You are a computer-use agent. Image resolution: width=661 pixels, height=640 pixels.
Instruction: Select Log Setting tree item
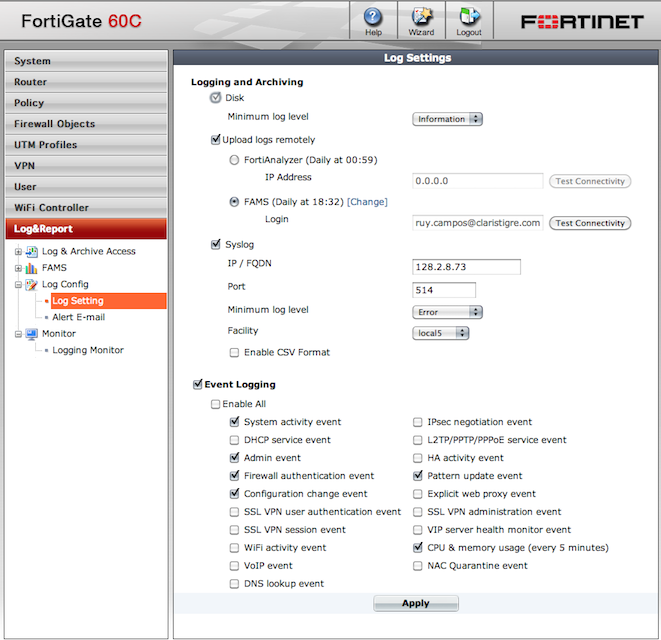tap(109, 301)
